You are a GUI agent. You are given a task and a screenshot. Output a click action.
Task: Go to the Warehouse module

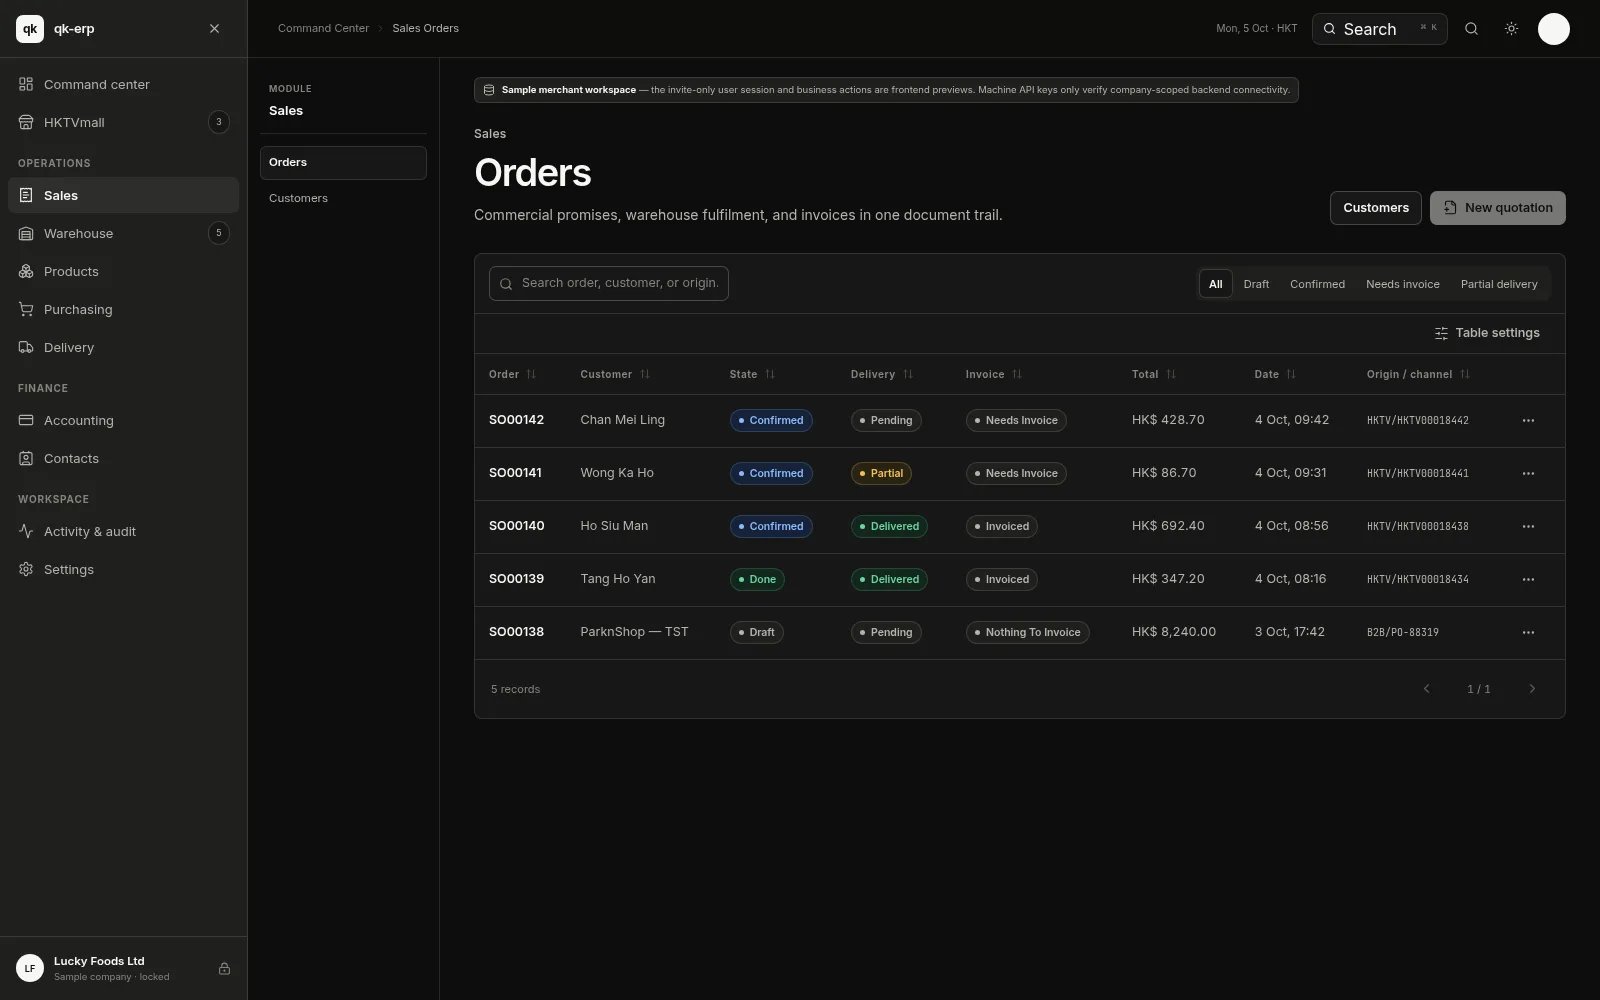[123, 233]
